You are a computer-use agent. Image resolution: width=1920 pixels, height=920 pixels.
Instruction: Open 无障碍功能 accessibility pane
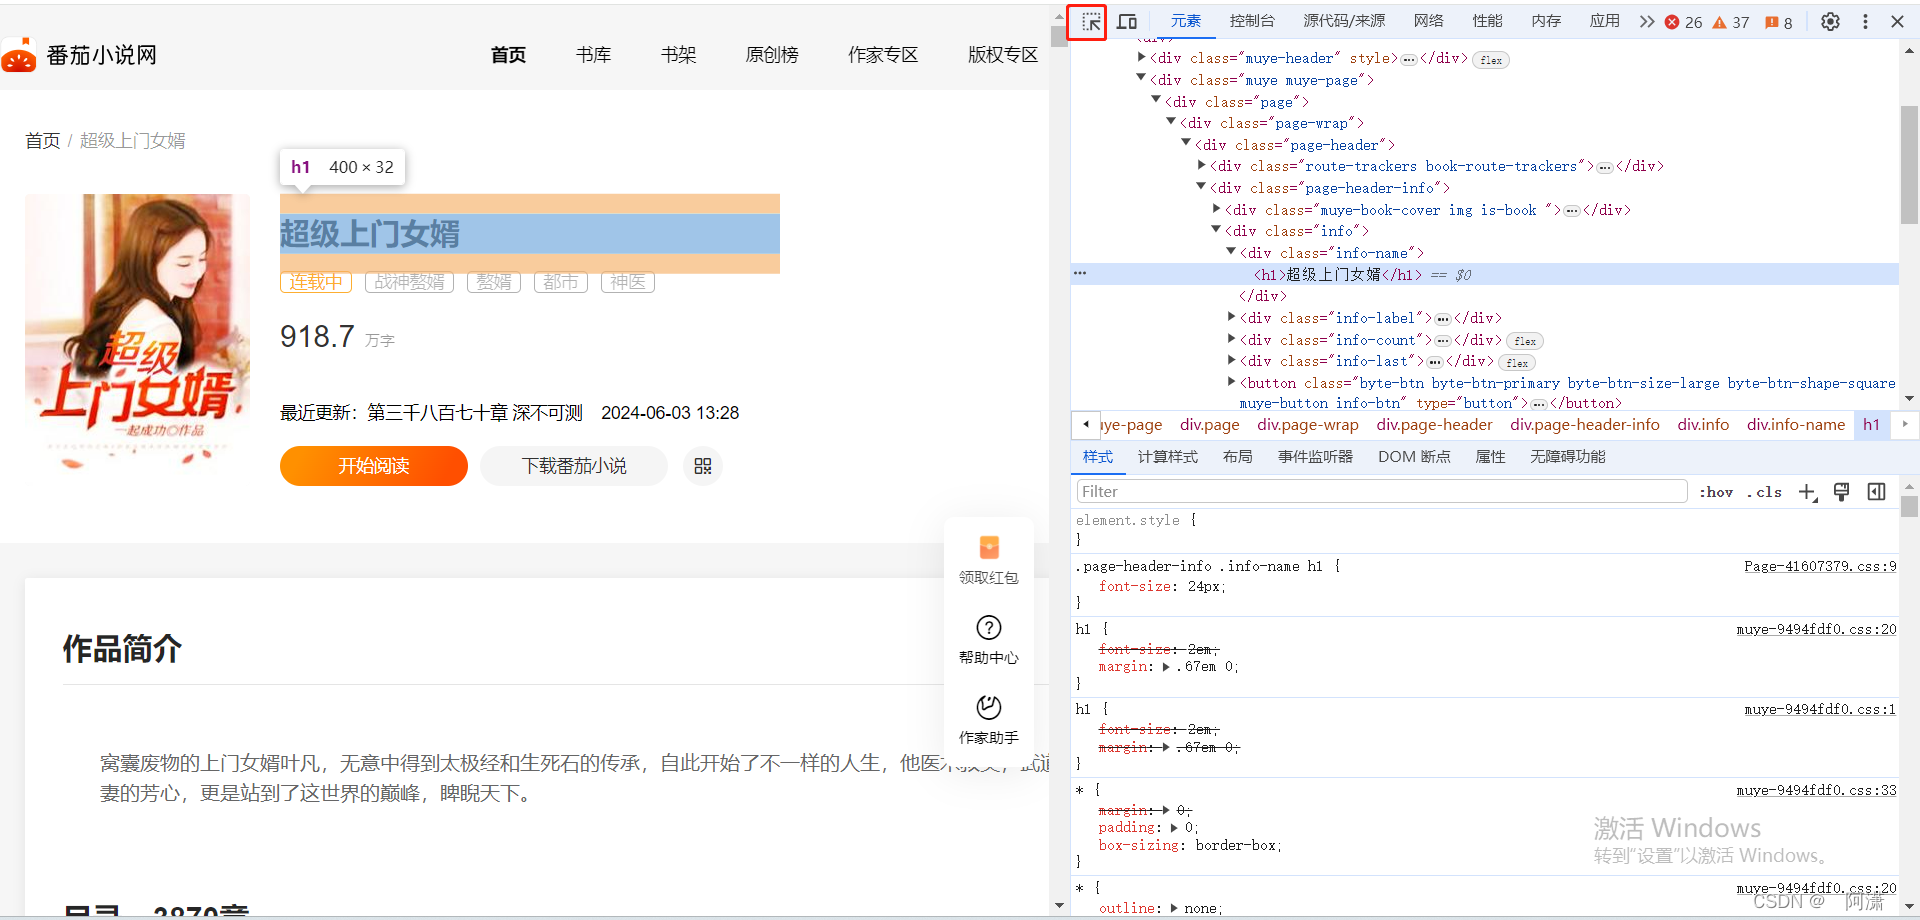[1567, 457]
